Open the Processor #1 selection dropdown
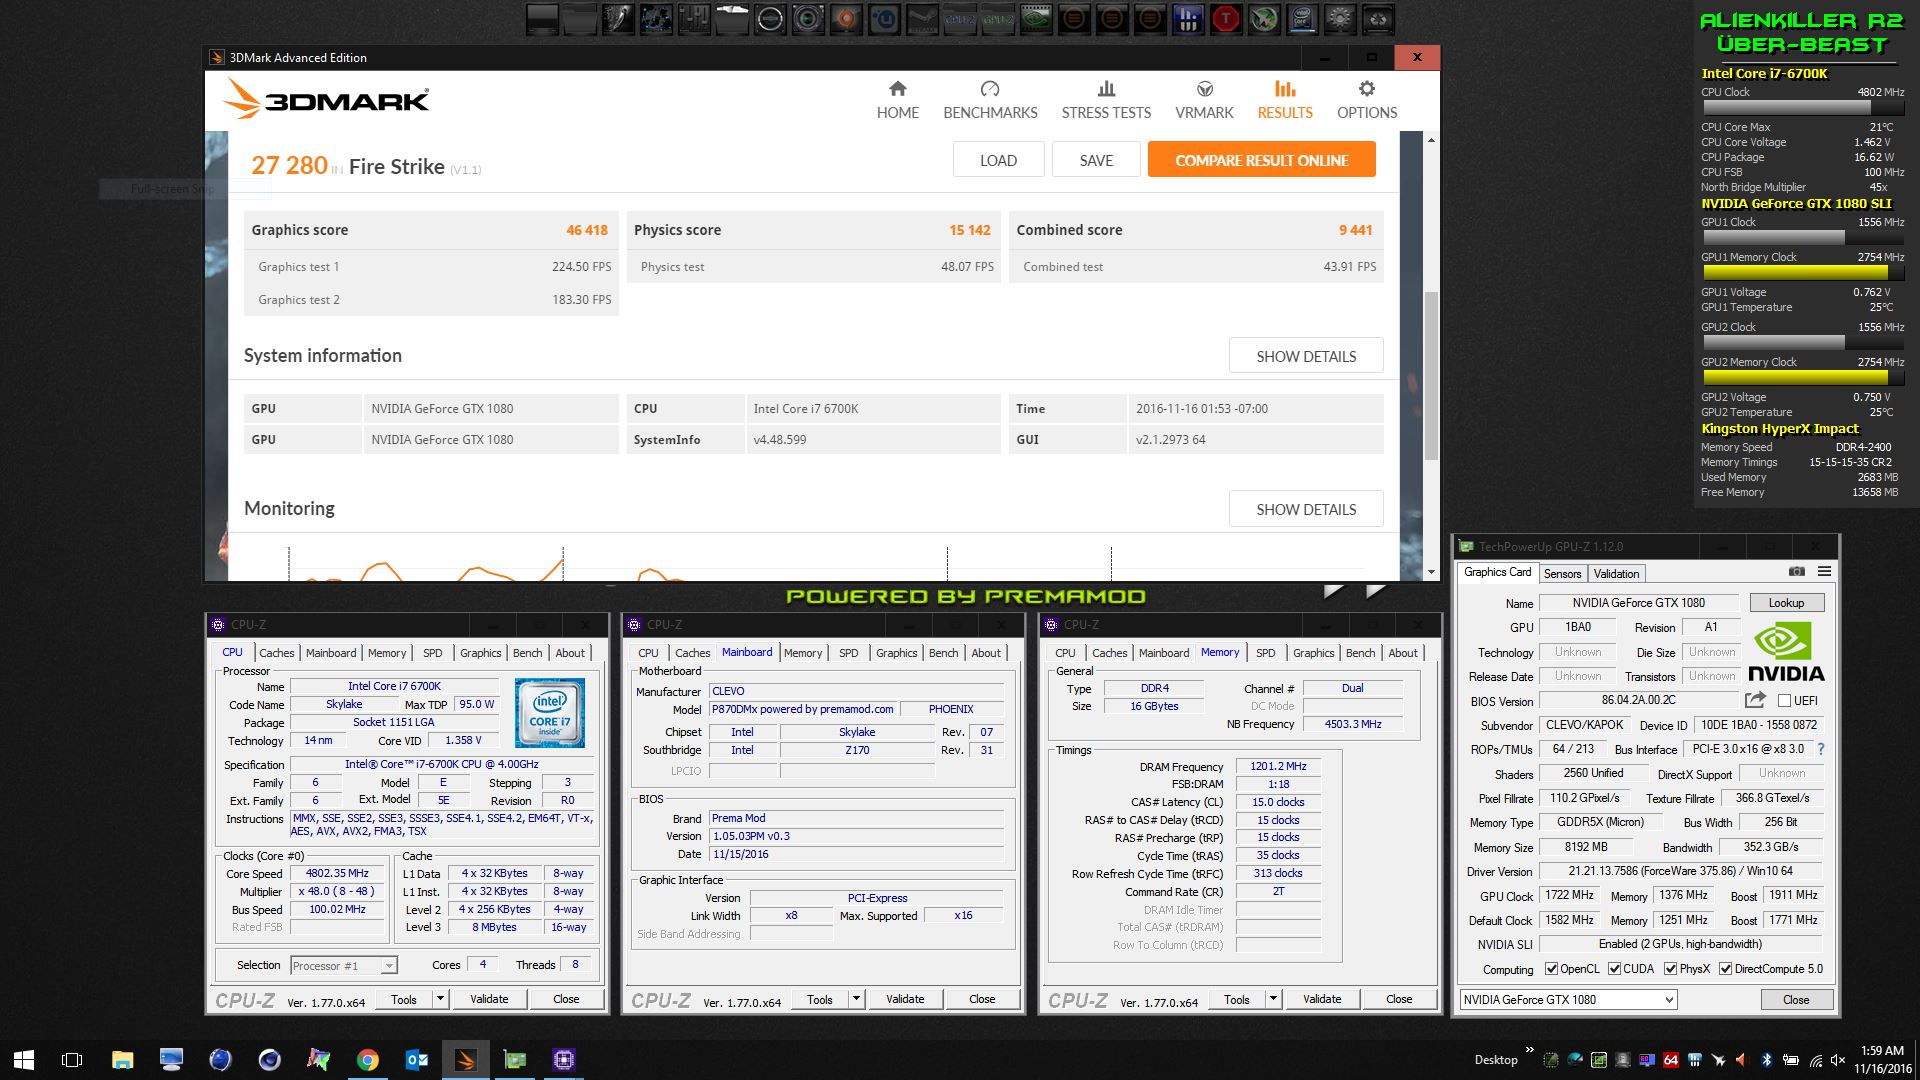The image size is (1920, 1080). pyautogui.click(x=344, y=966)
